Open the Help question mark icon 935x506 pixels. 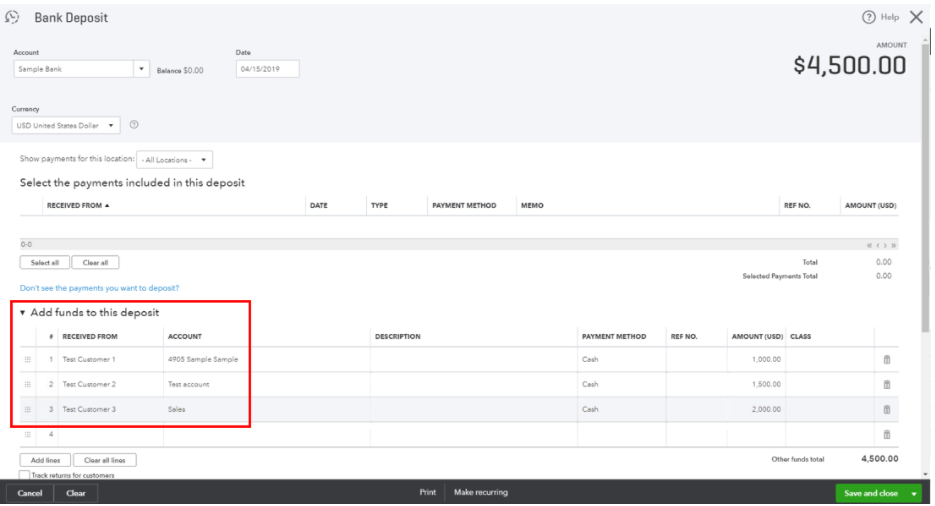869,17
